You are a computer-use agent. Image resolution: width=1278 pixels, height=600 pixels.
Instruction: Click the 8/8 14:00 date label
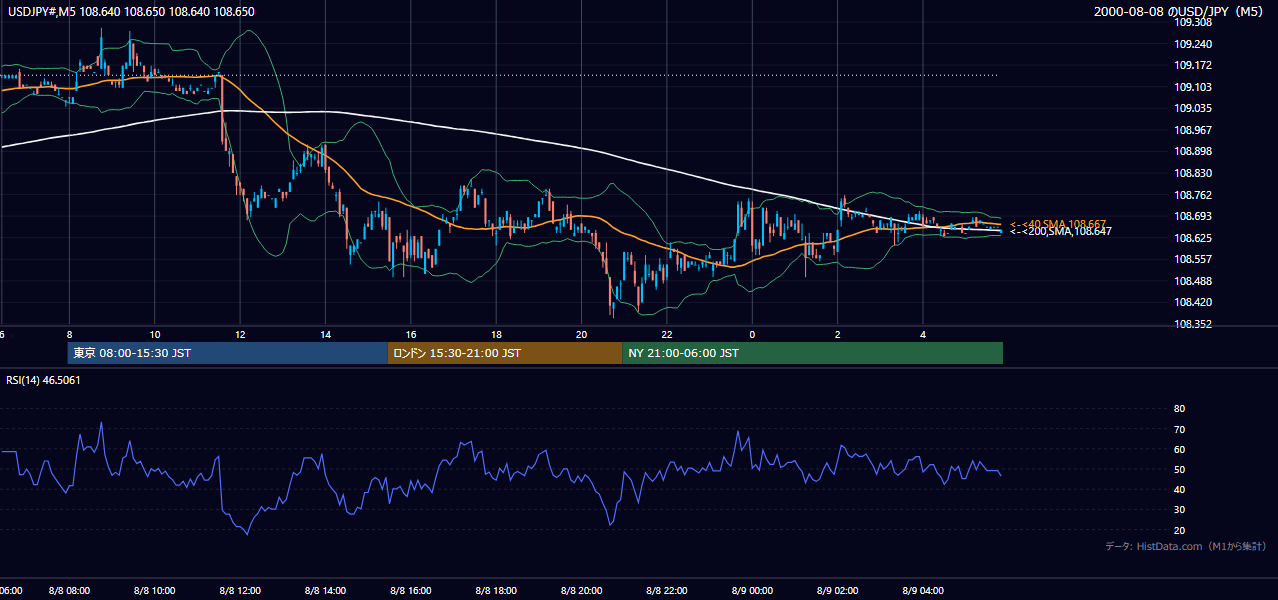point(325,591)
